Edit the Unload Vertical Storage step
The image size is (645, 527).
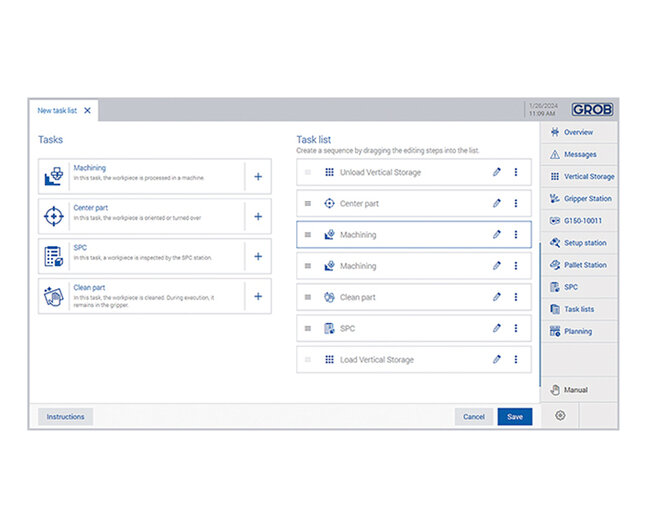pos(497,172)
